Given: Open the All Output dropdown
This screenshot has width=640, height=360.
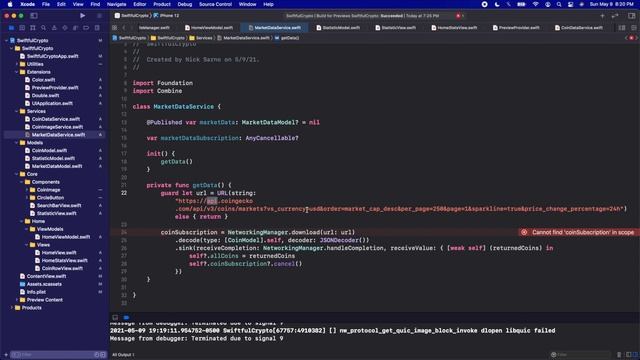Looking at the screenshot, I should pyautogui.click(x=123, y=355).
